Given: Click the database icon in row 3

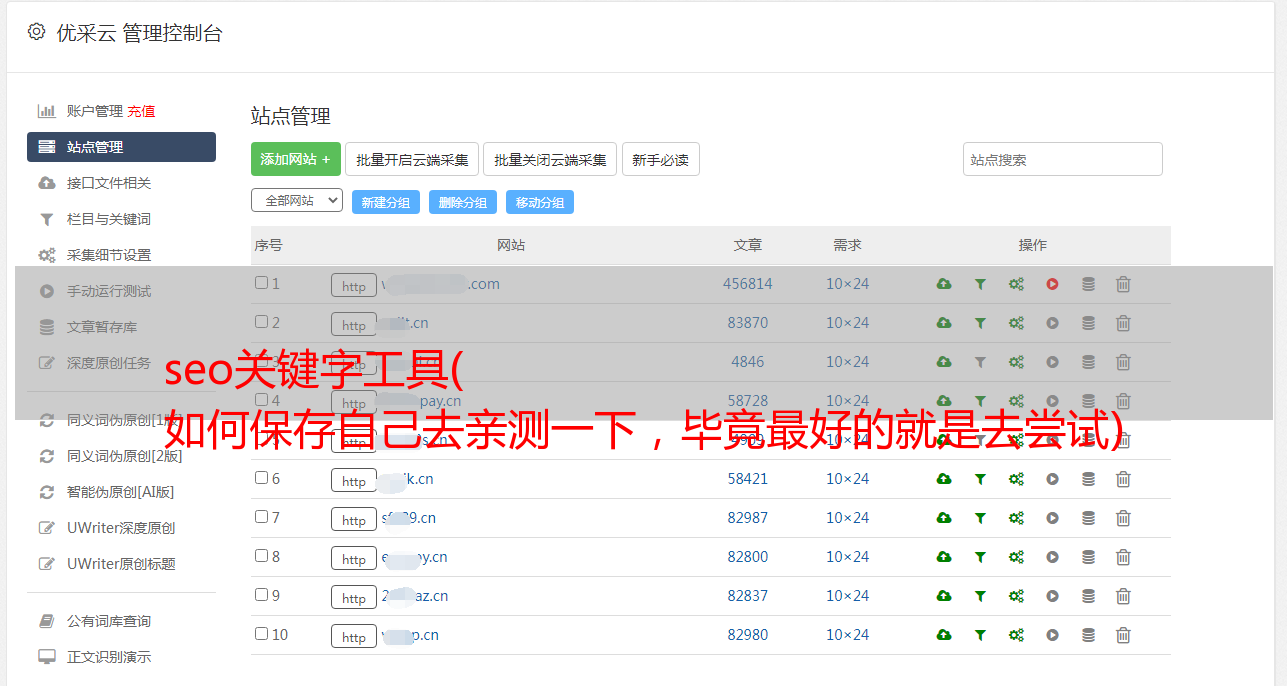Looking at the screenshot, I should (1088, 362).
